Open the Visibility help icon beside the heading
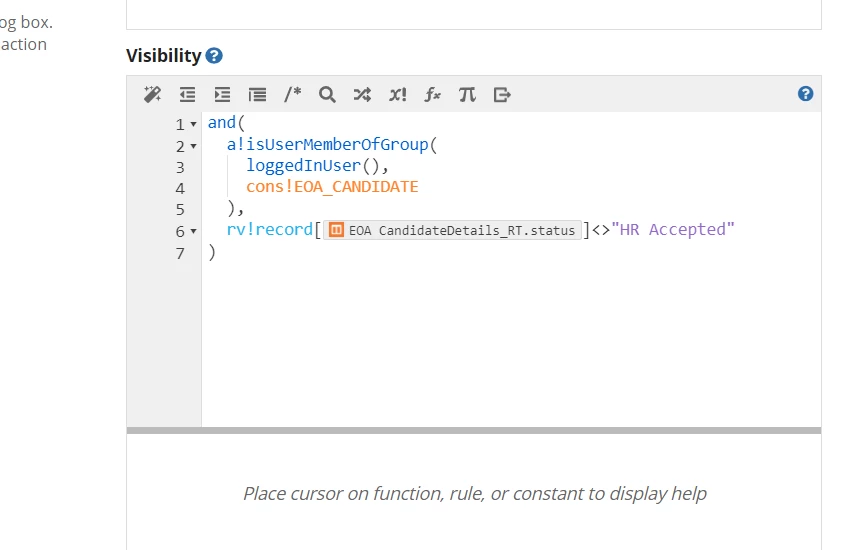The image size is (841, 550). (x=214, y=55)
